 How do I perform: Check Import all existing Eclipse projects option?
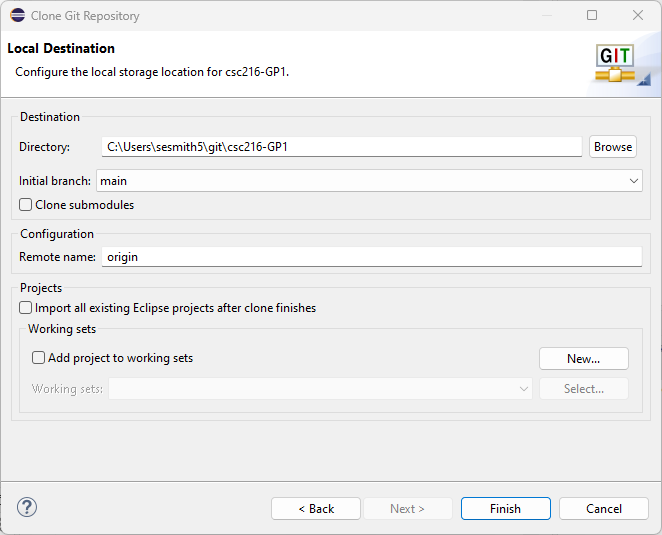(25, 308)
